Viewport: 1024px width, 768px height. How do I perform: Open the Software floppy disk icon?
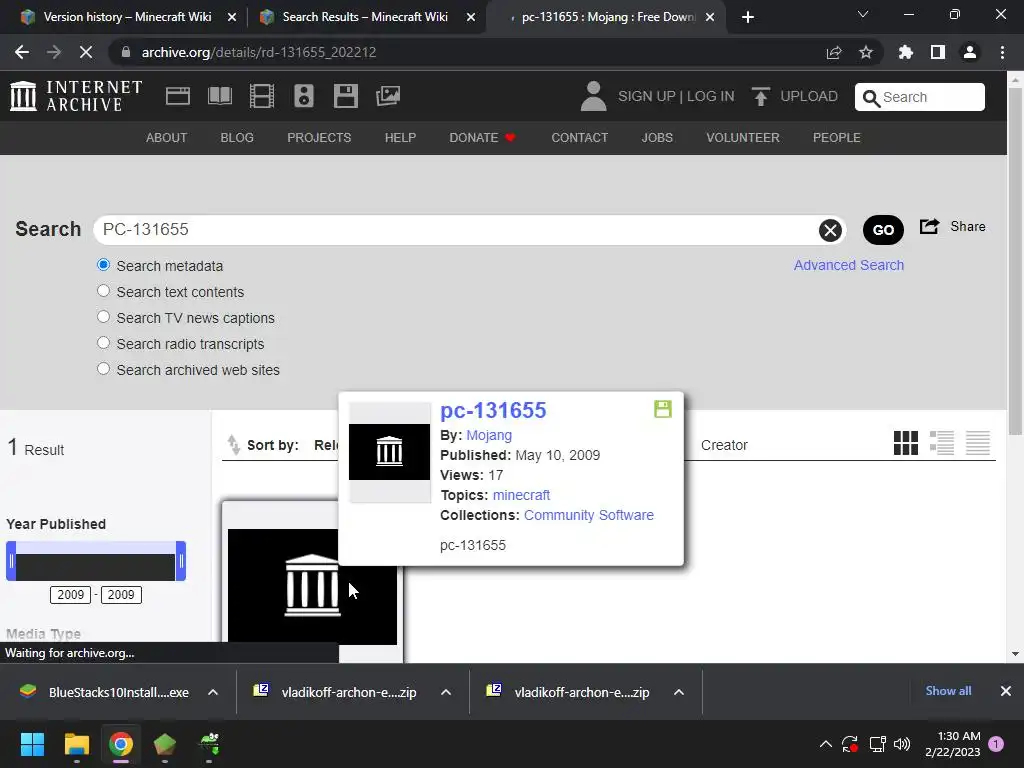(x=345, y=96)
